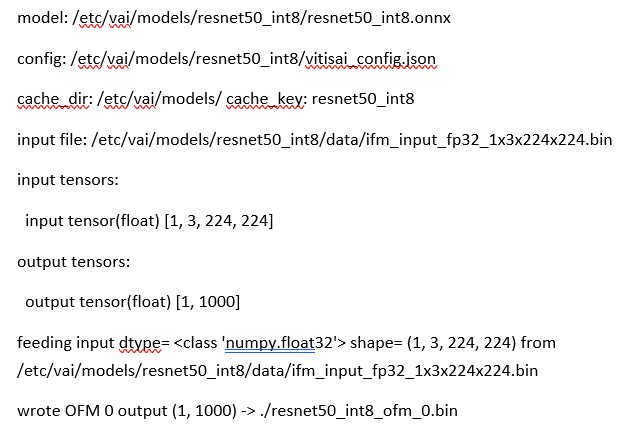
Task: Click the '[1, 3, 224, 224]' shape text
Action: click(219, 221)
